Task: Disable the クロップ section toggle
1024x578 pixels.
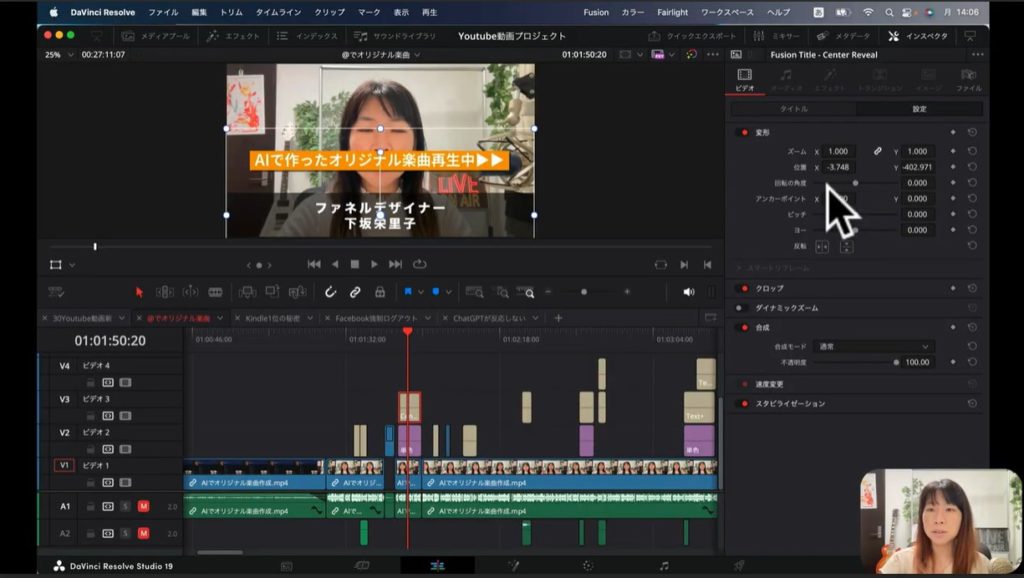Action: coord(743,288)
